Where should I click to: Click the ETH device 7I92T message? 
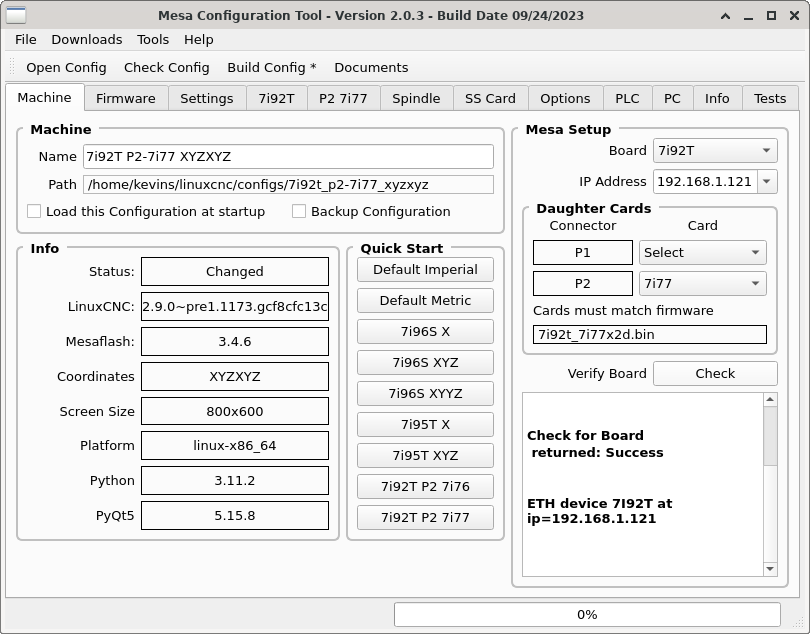[599, 511]
